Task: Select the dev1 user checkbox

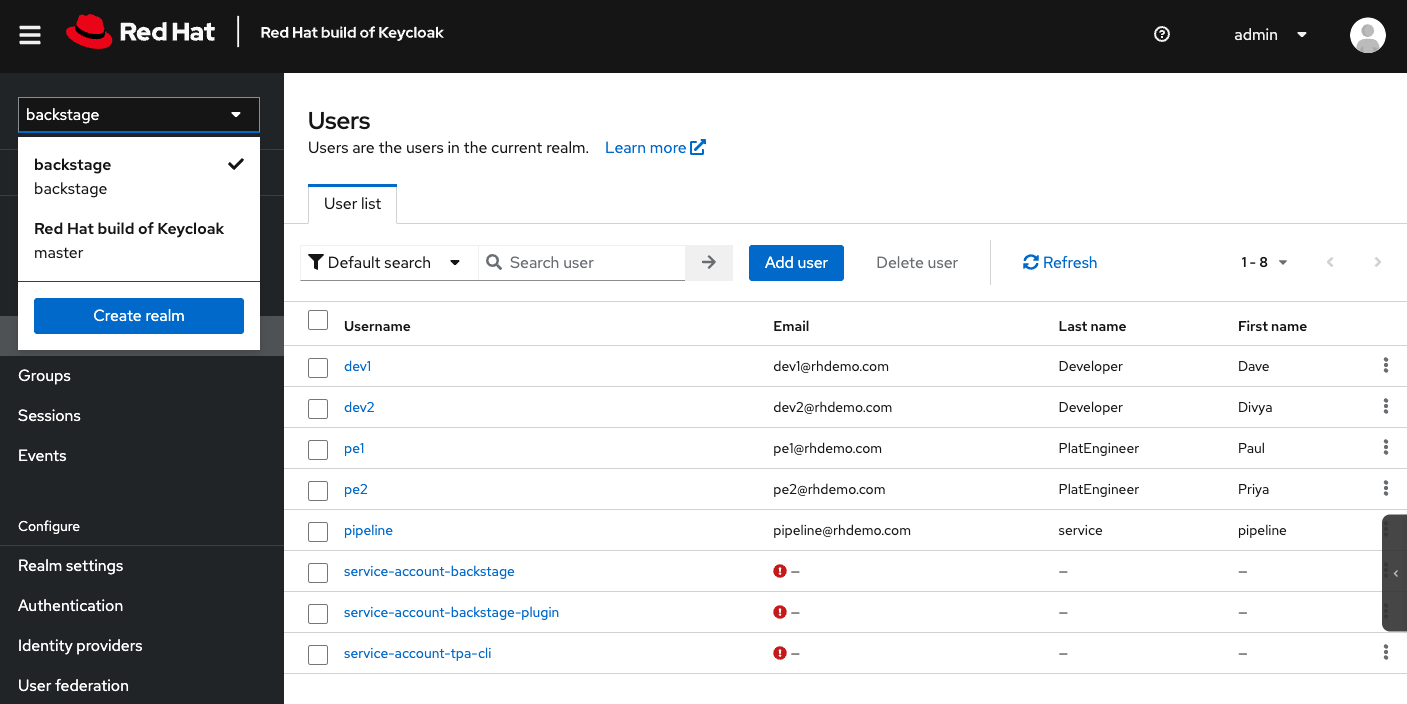Action: [318, 368]
